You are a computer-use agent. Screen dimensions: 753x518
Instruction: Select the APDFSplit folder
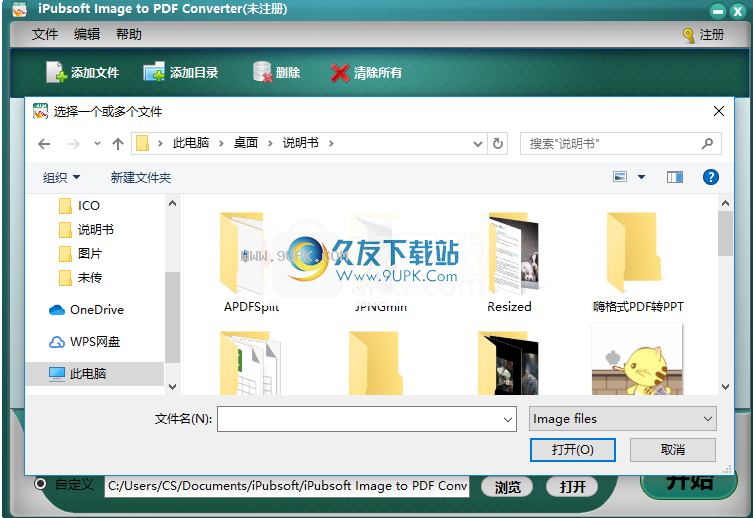(251, 263)
